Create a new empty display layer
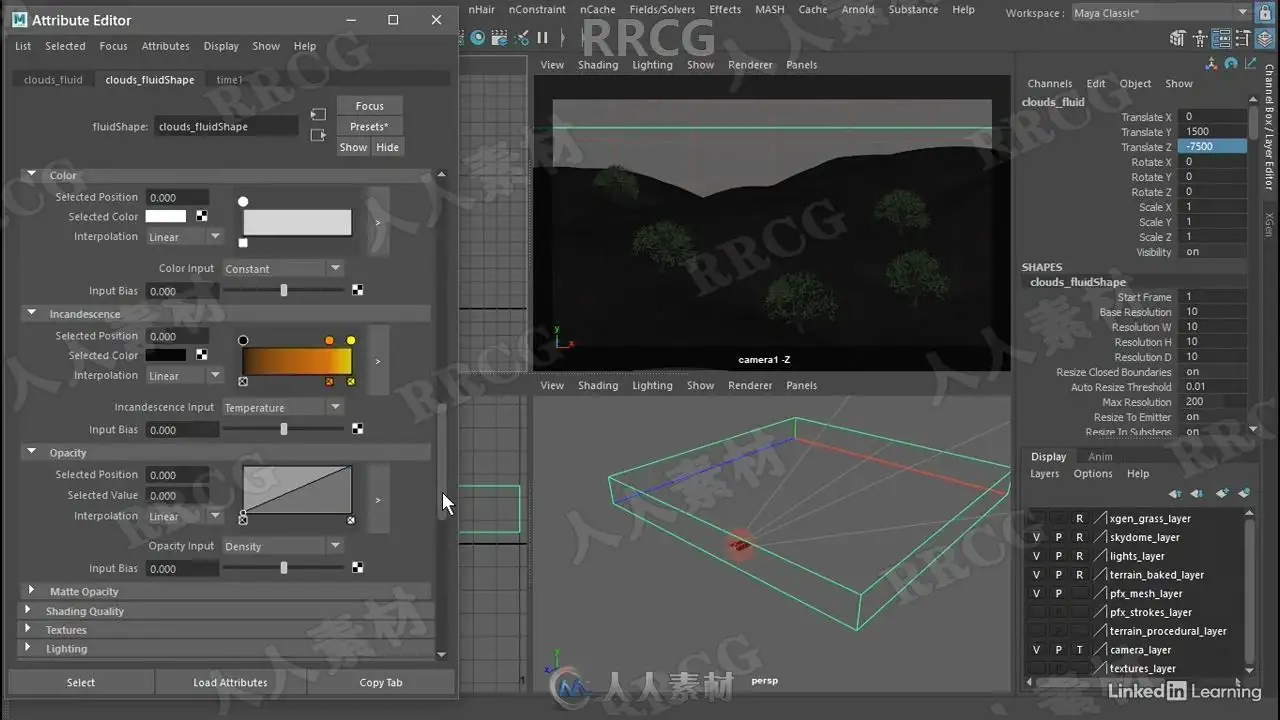The width and height of the screenshot is (1280, 720). pyautogui.click(x=1221, y=493)
